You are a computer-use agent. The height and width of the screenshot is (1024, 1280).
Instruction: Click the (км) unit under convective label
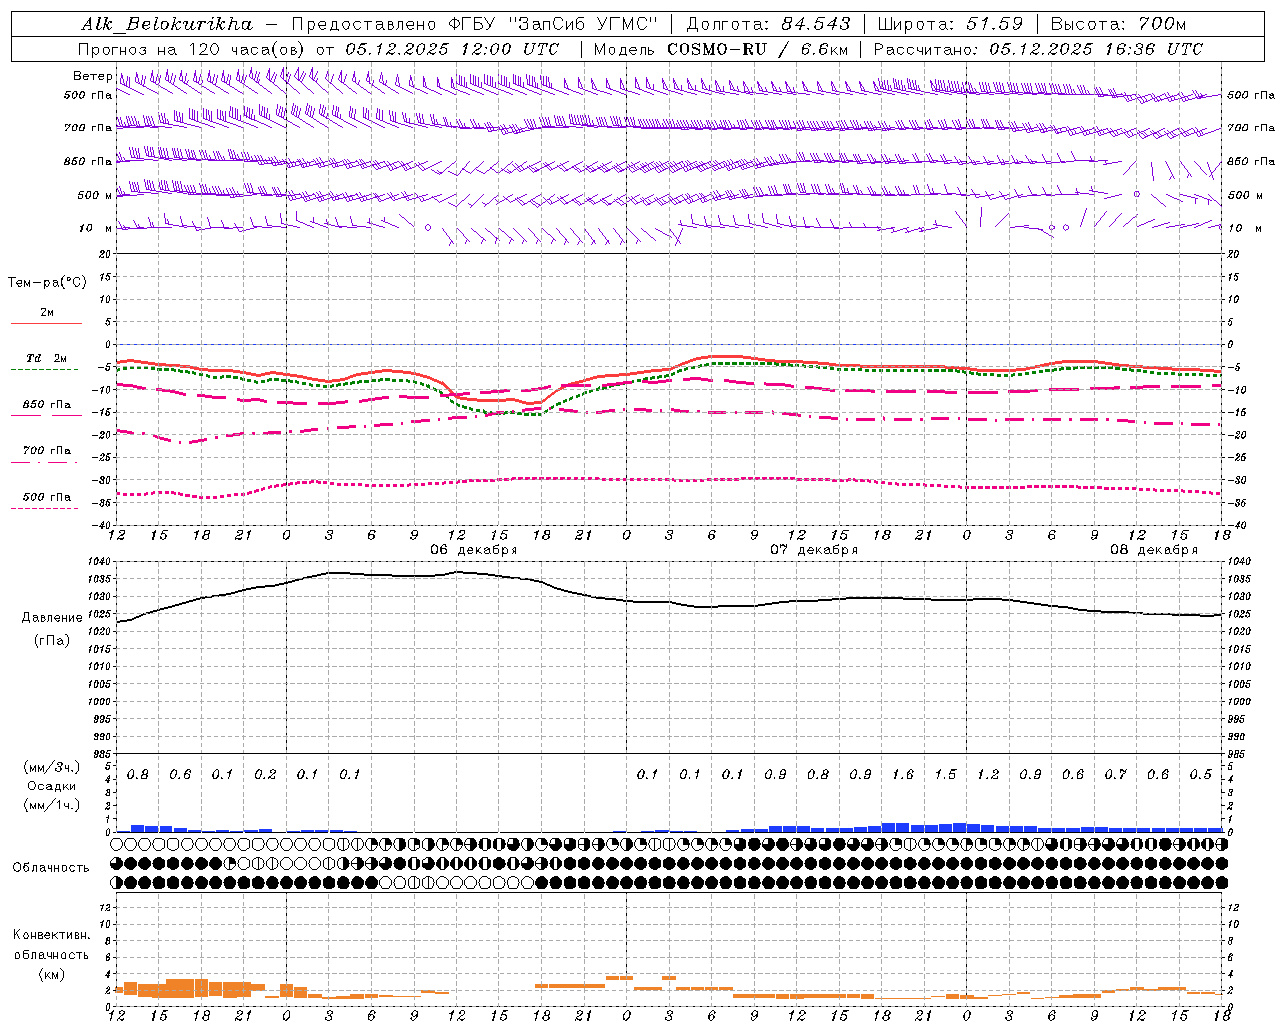(51, 974)
